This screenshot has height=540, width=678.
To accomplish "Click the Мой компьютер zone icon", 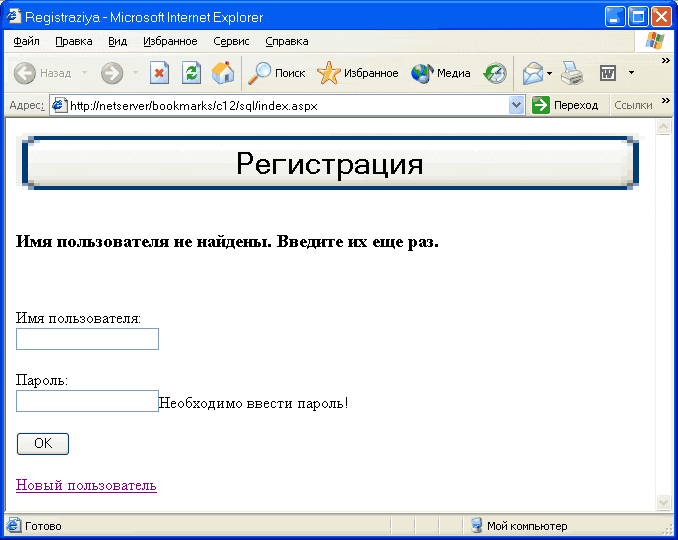I will pos(477,525).
